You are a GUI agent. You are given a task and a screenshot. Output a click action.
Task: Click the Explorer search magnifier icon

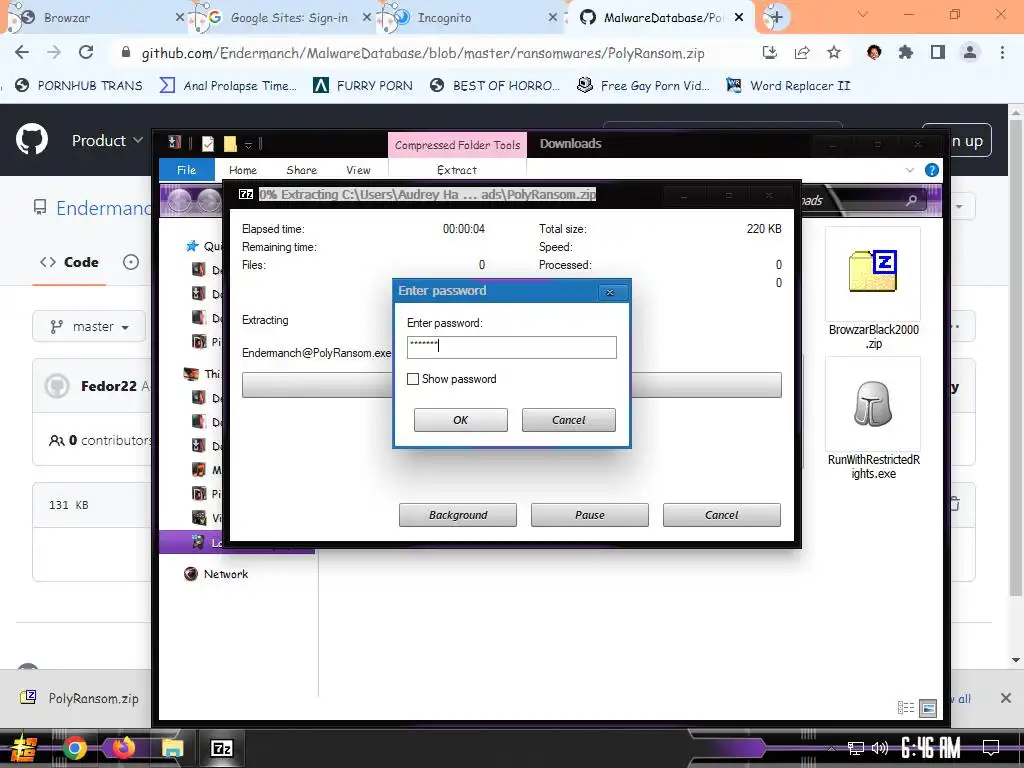911,200
